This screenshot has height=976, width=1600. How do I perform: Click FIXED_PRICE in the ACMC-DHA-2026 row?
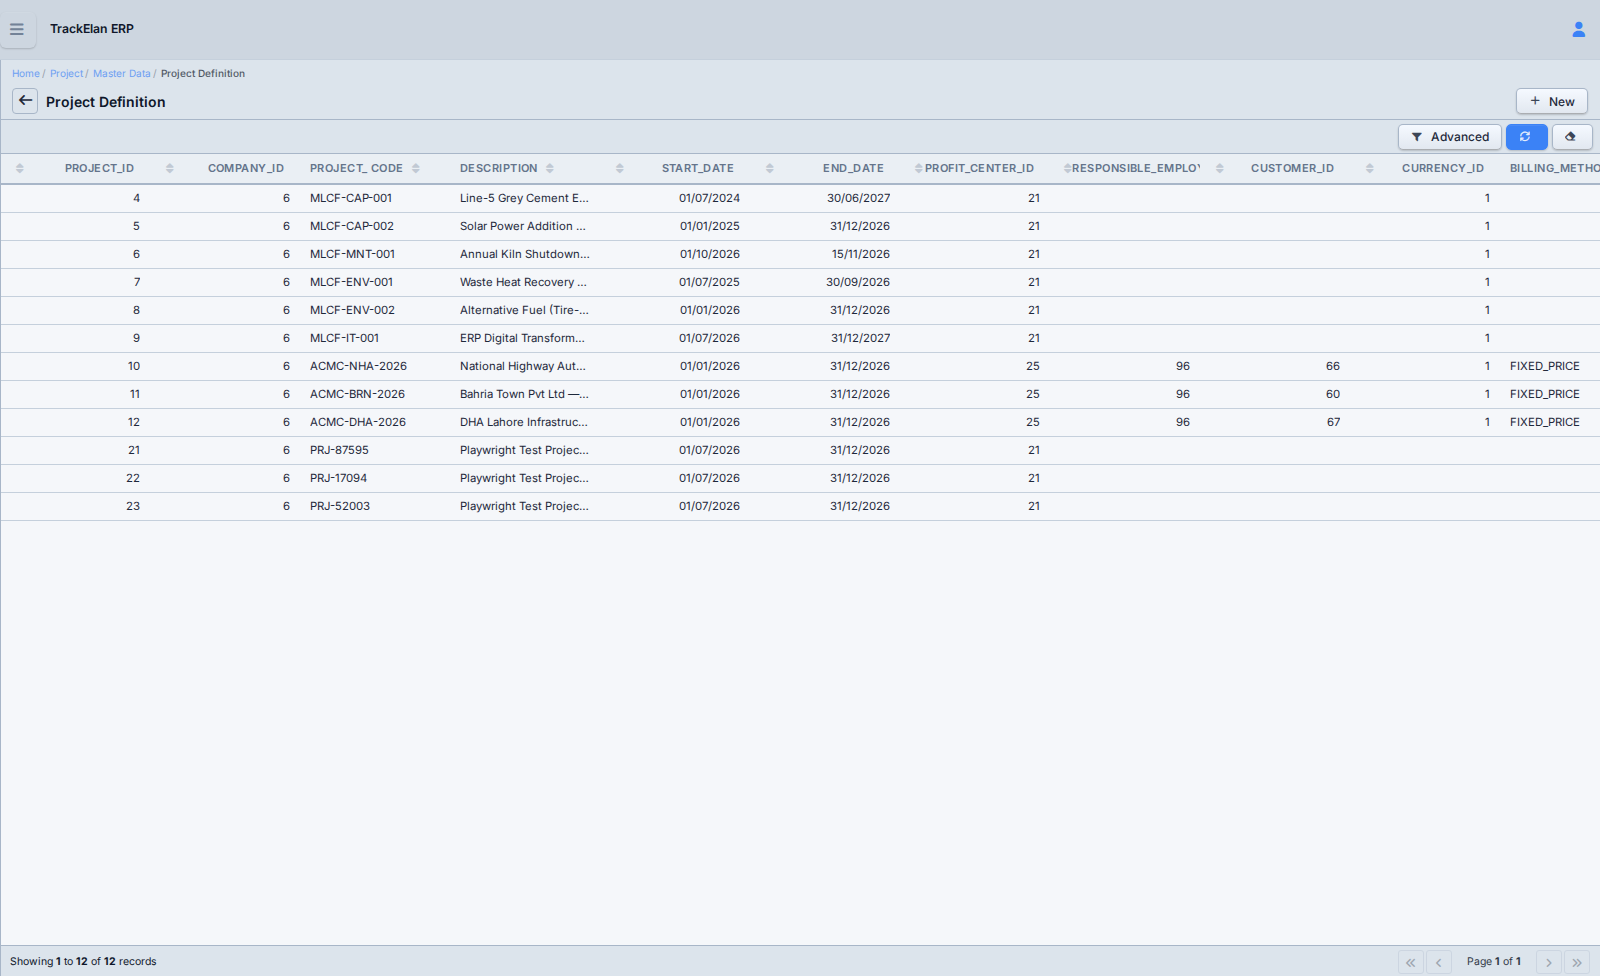pyautogui.click(x=1545, y=422)
